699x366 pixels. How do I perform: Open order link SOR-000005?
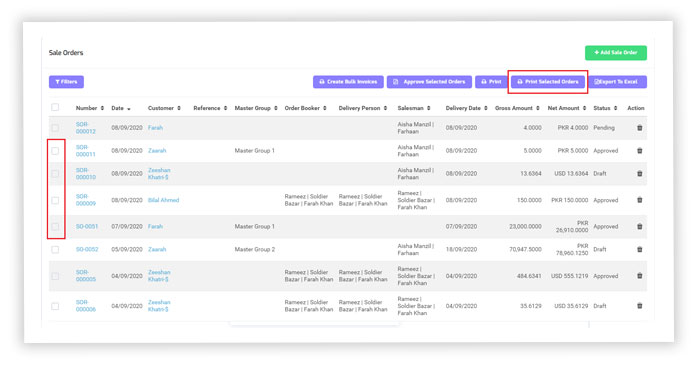pos(86,276)
